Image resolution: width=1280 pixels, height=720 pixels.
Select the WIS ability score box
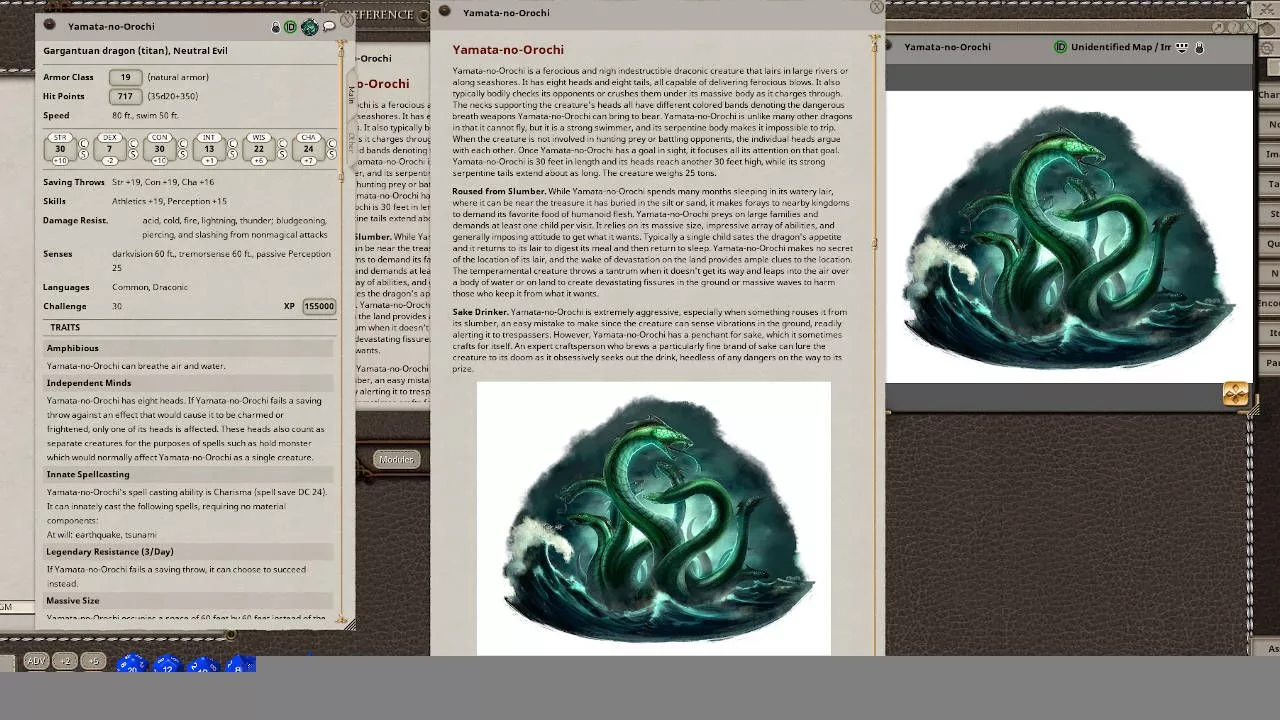click(258, 148)
